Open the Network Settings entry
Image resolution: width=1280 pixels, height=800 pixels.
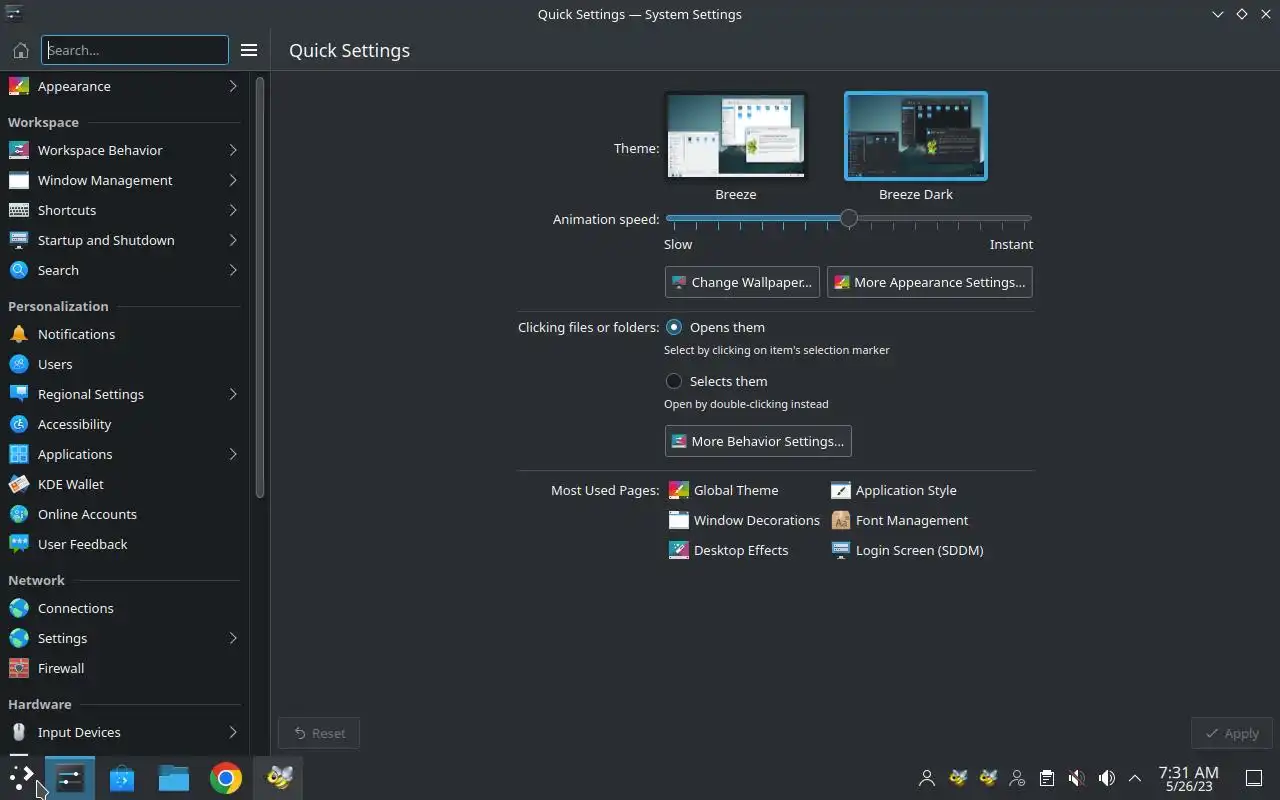(124, 638)
